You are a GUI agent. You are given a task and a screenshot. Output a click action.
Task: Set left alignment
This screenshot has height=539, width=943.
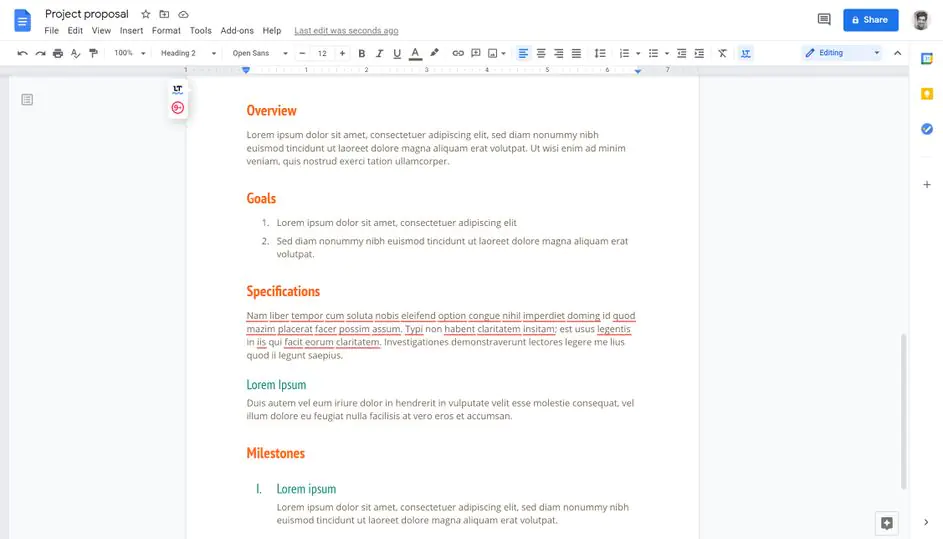523,54
